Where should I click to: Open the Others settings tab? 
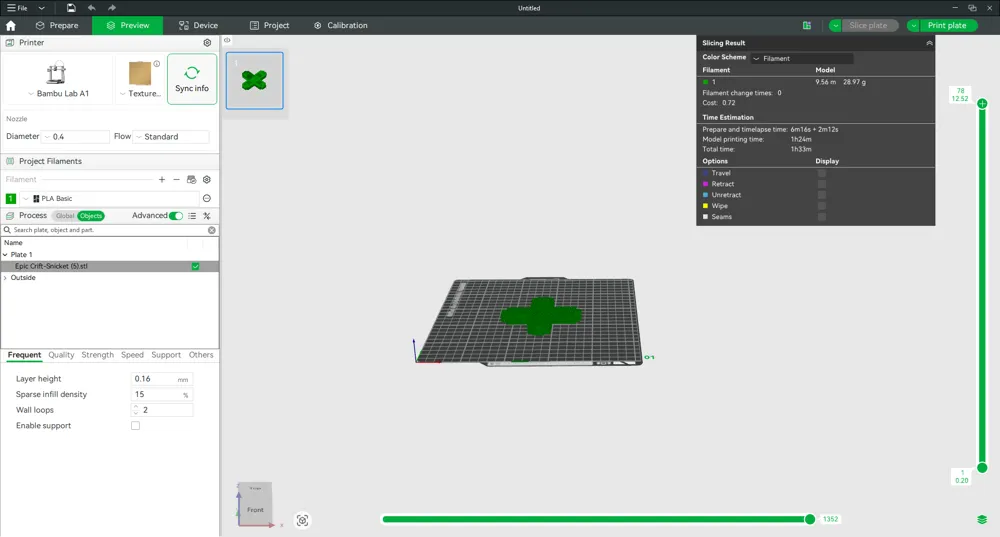click(x=201, y=355)
